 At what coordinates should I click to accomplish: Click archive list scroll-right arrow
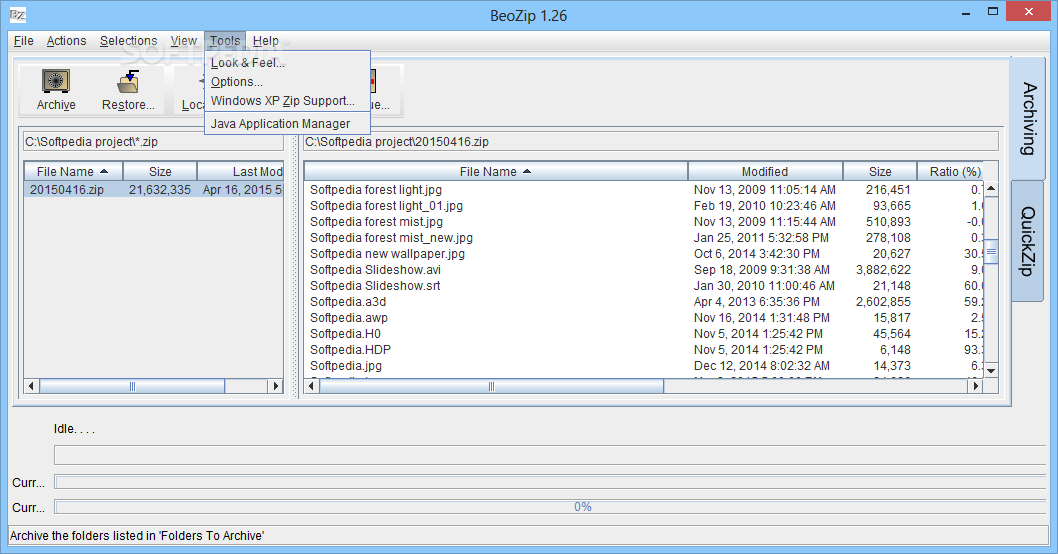pyautogui.click(x=975, y=386)
